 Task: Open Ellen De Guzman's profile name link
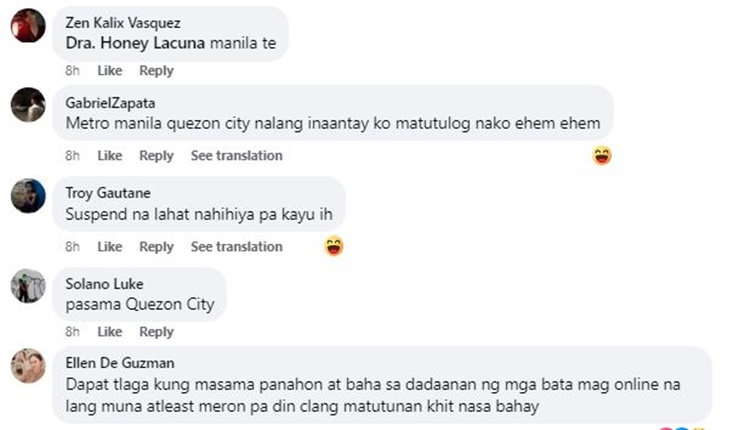pos(120,363)
